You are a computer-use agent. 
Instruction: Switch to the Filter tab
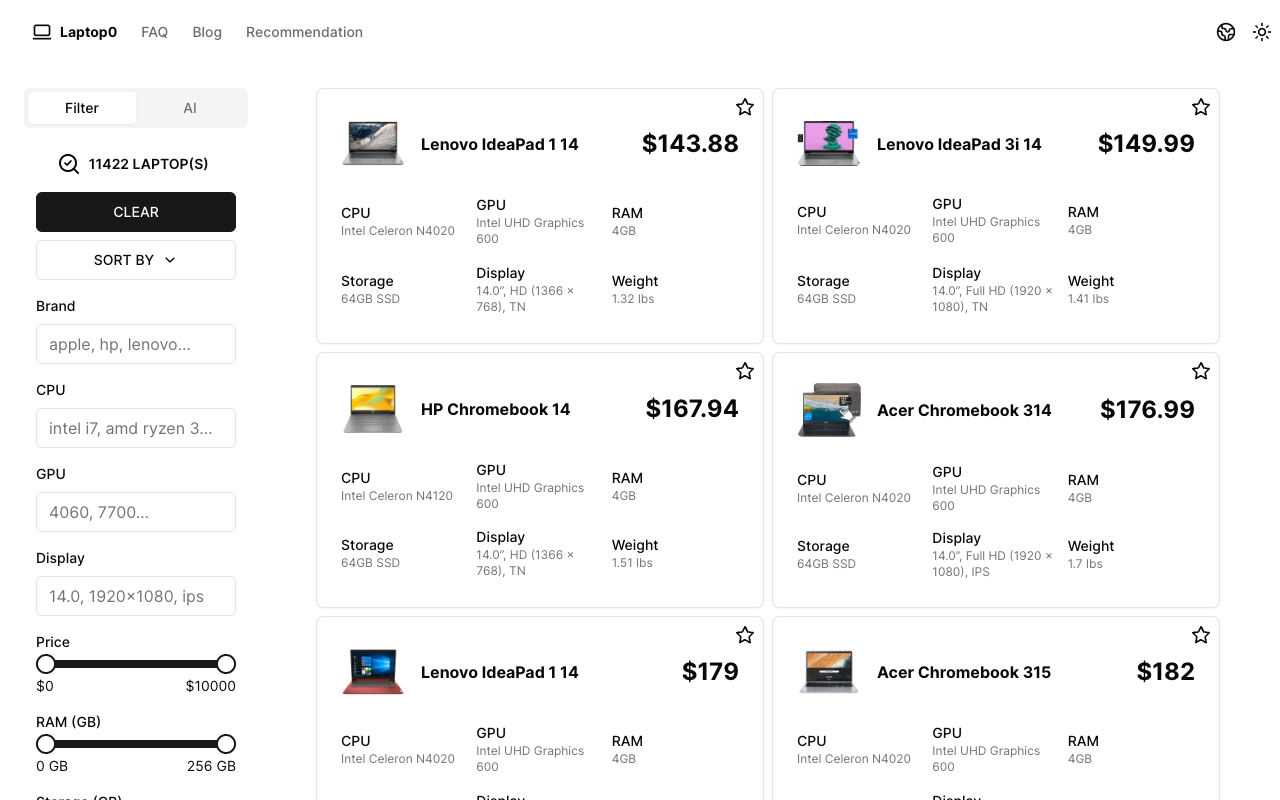tap(82, 108)
